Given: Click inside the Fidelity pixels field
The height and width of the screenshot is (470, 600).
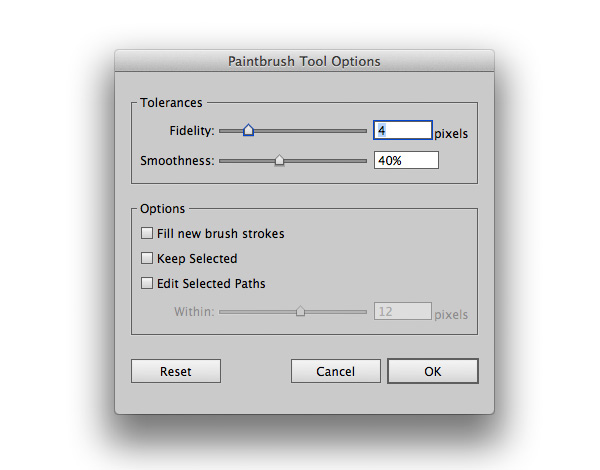Looking at the screenshot, I should point(403,130).
